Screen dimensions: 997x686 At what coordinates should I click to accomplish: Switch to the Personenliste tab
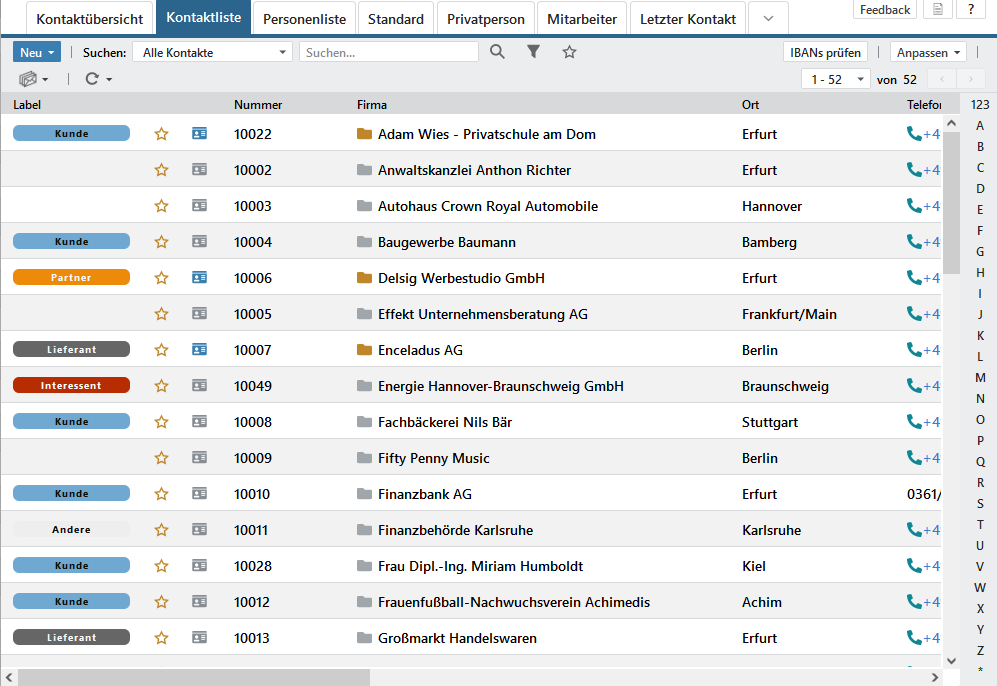(304, 19)
